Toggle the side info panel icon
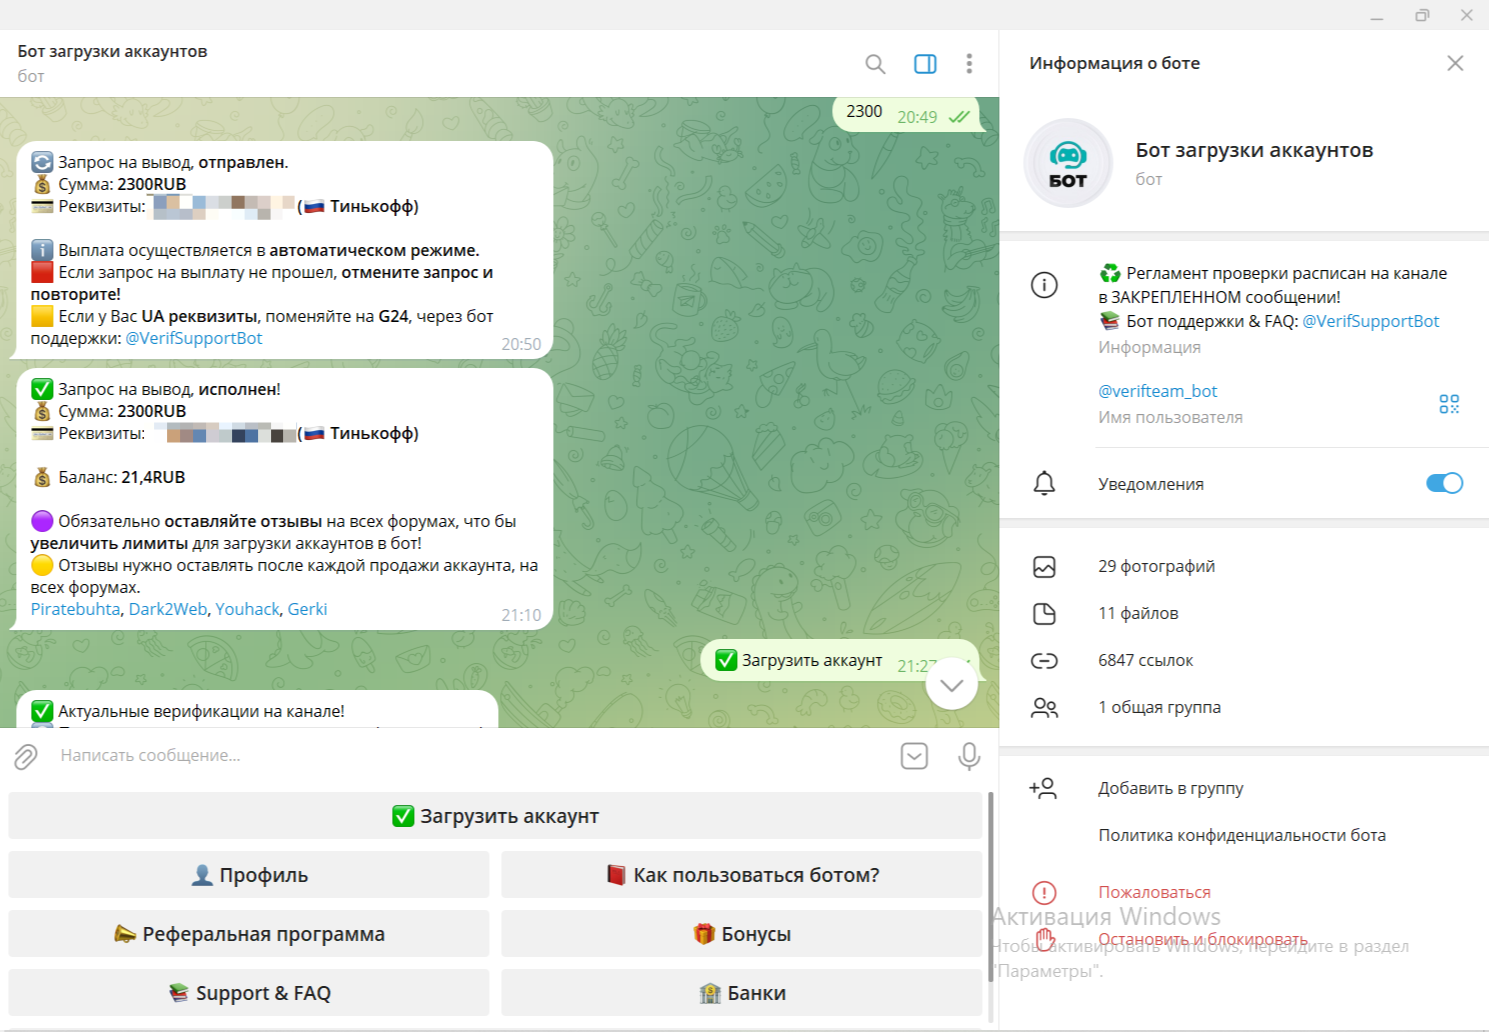 pyautogui.click(x=925, y=64)
